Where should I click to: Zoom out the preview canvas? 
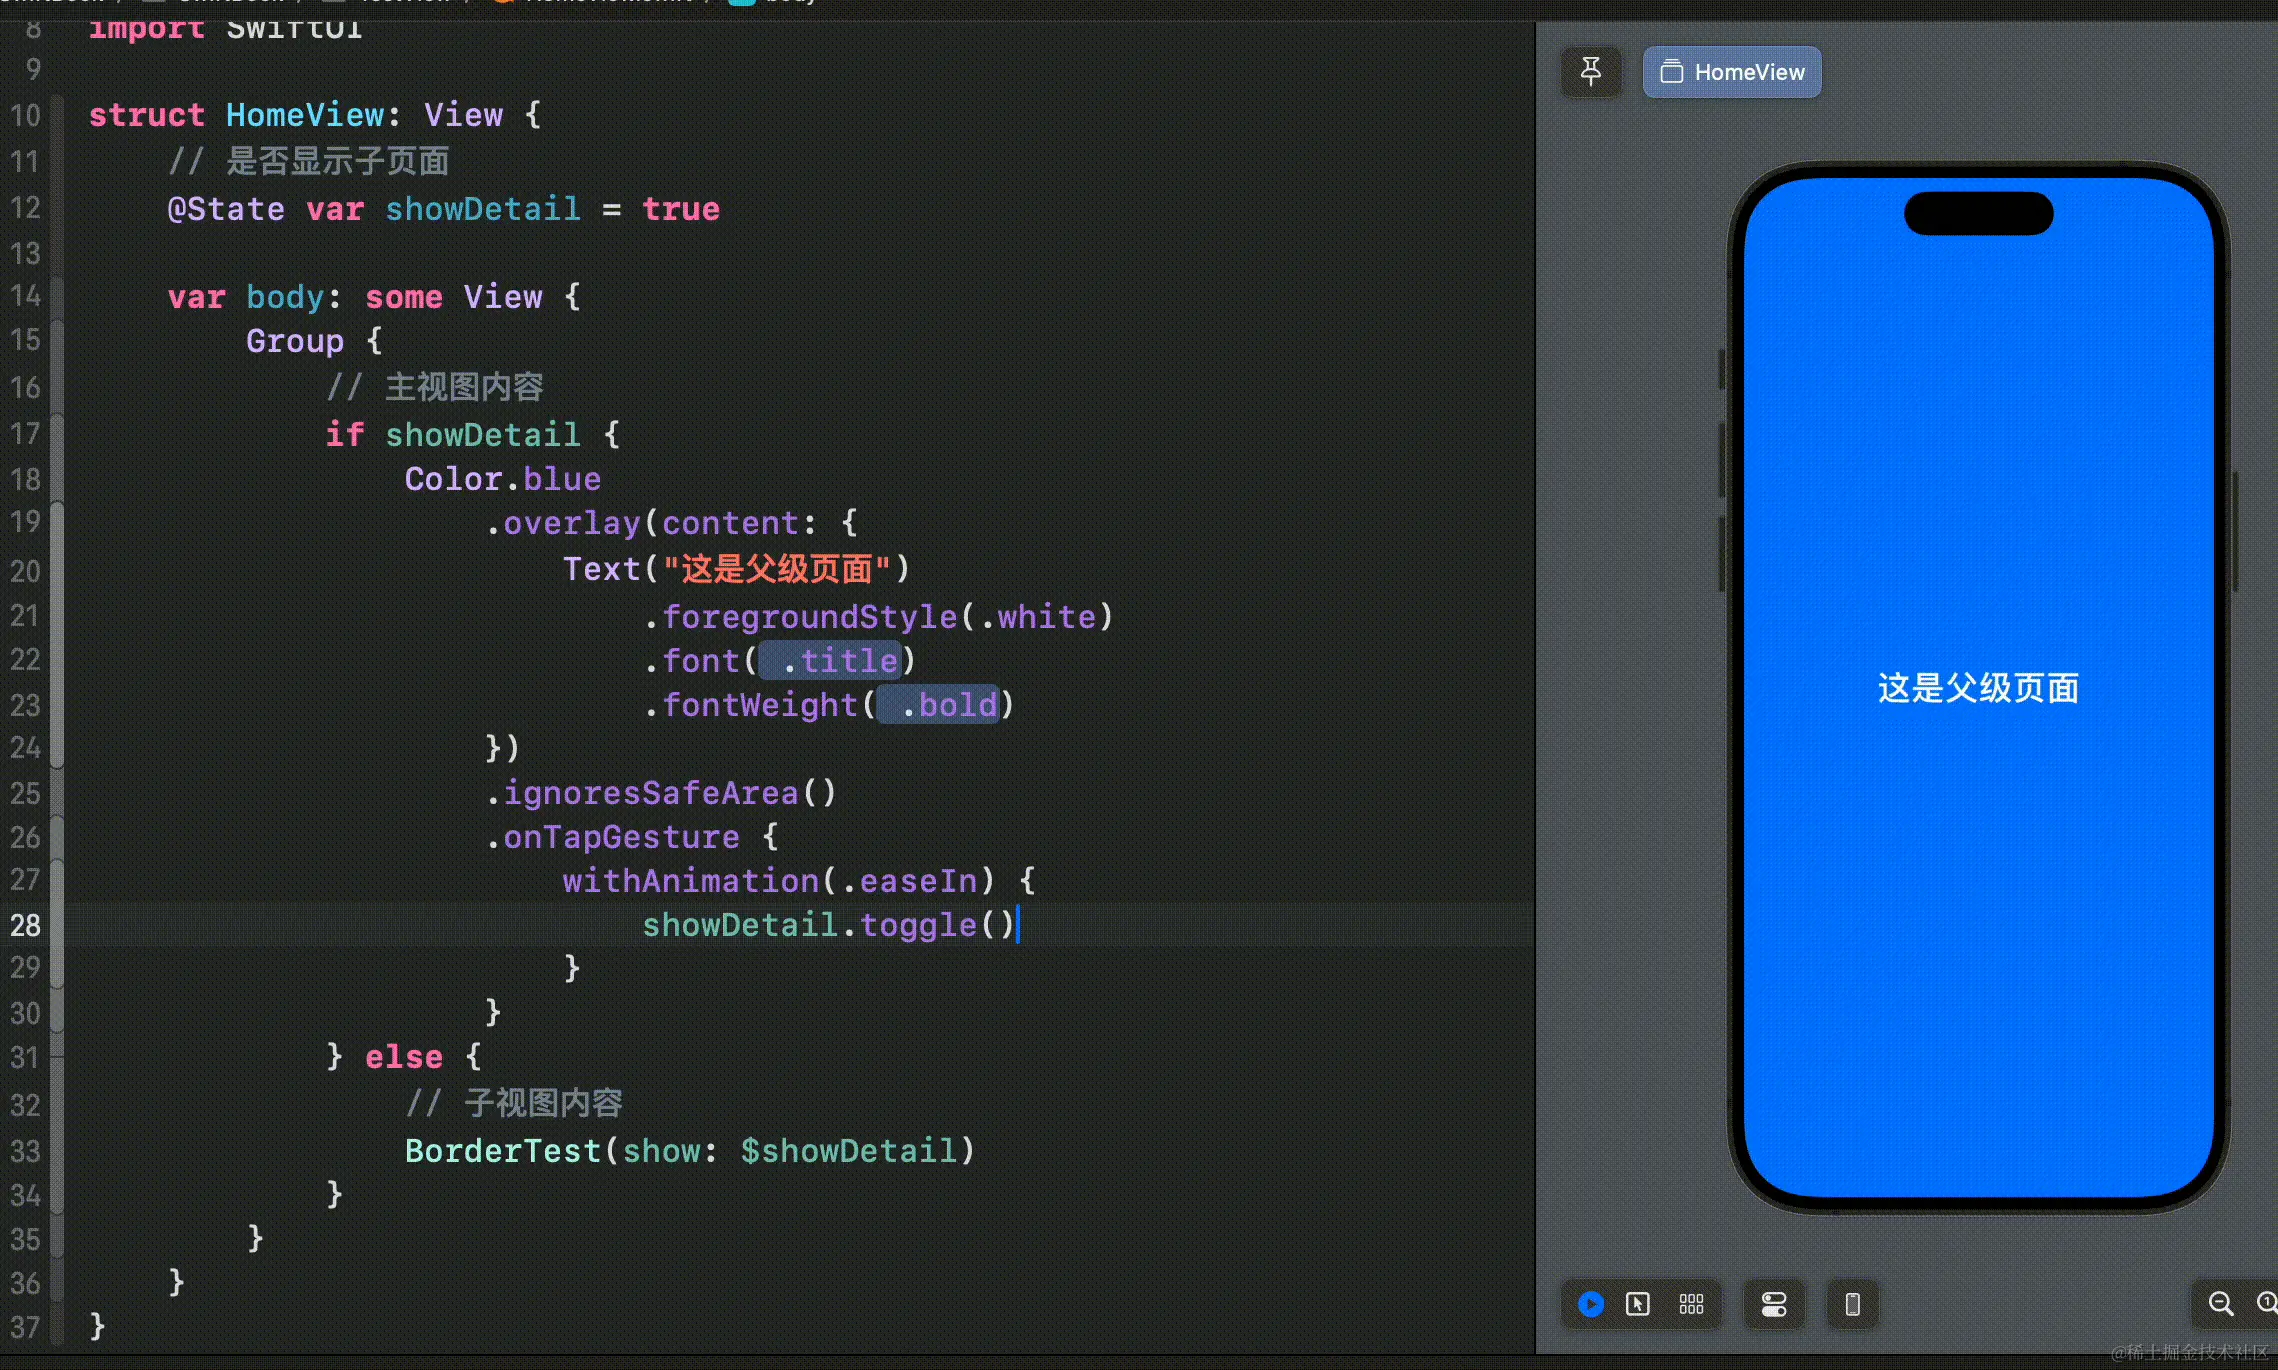[x=2220, y=1304]
